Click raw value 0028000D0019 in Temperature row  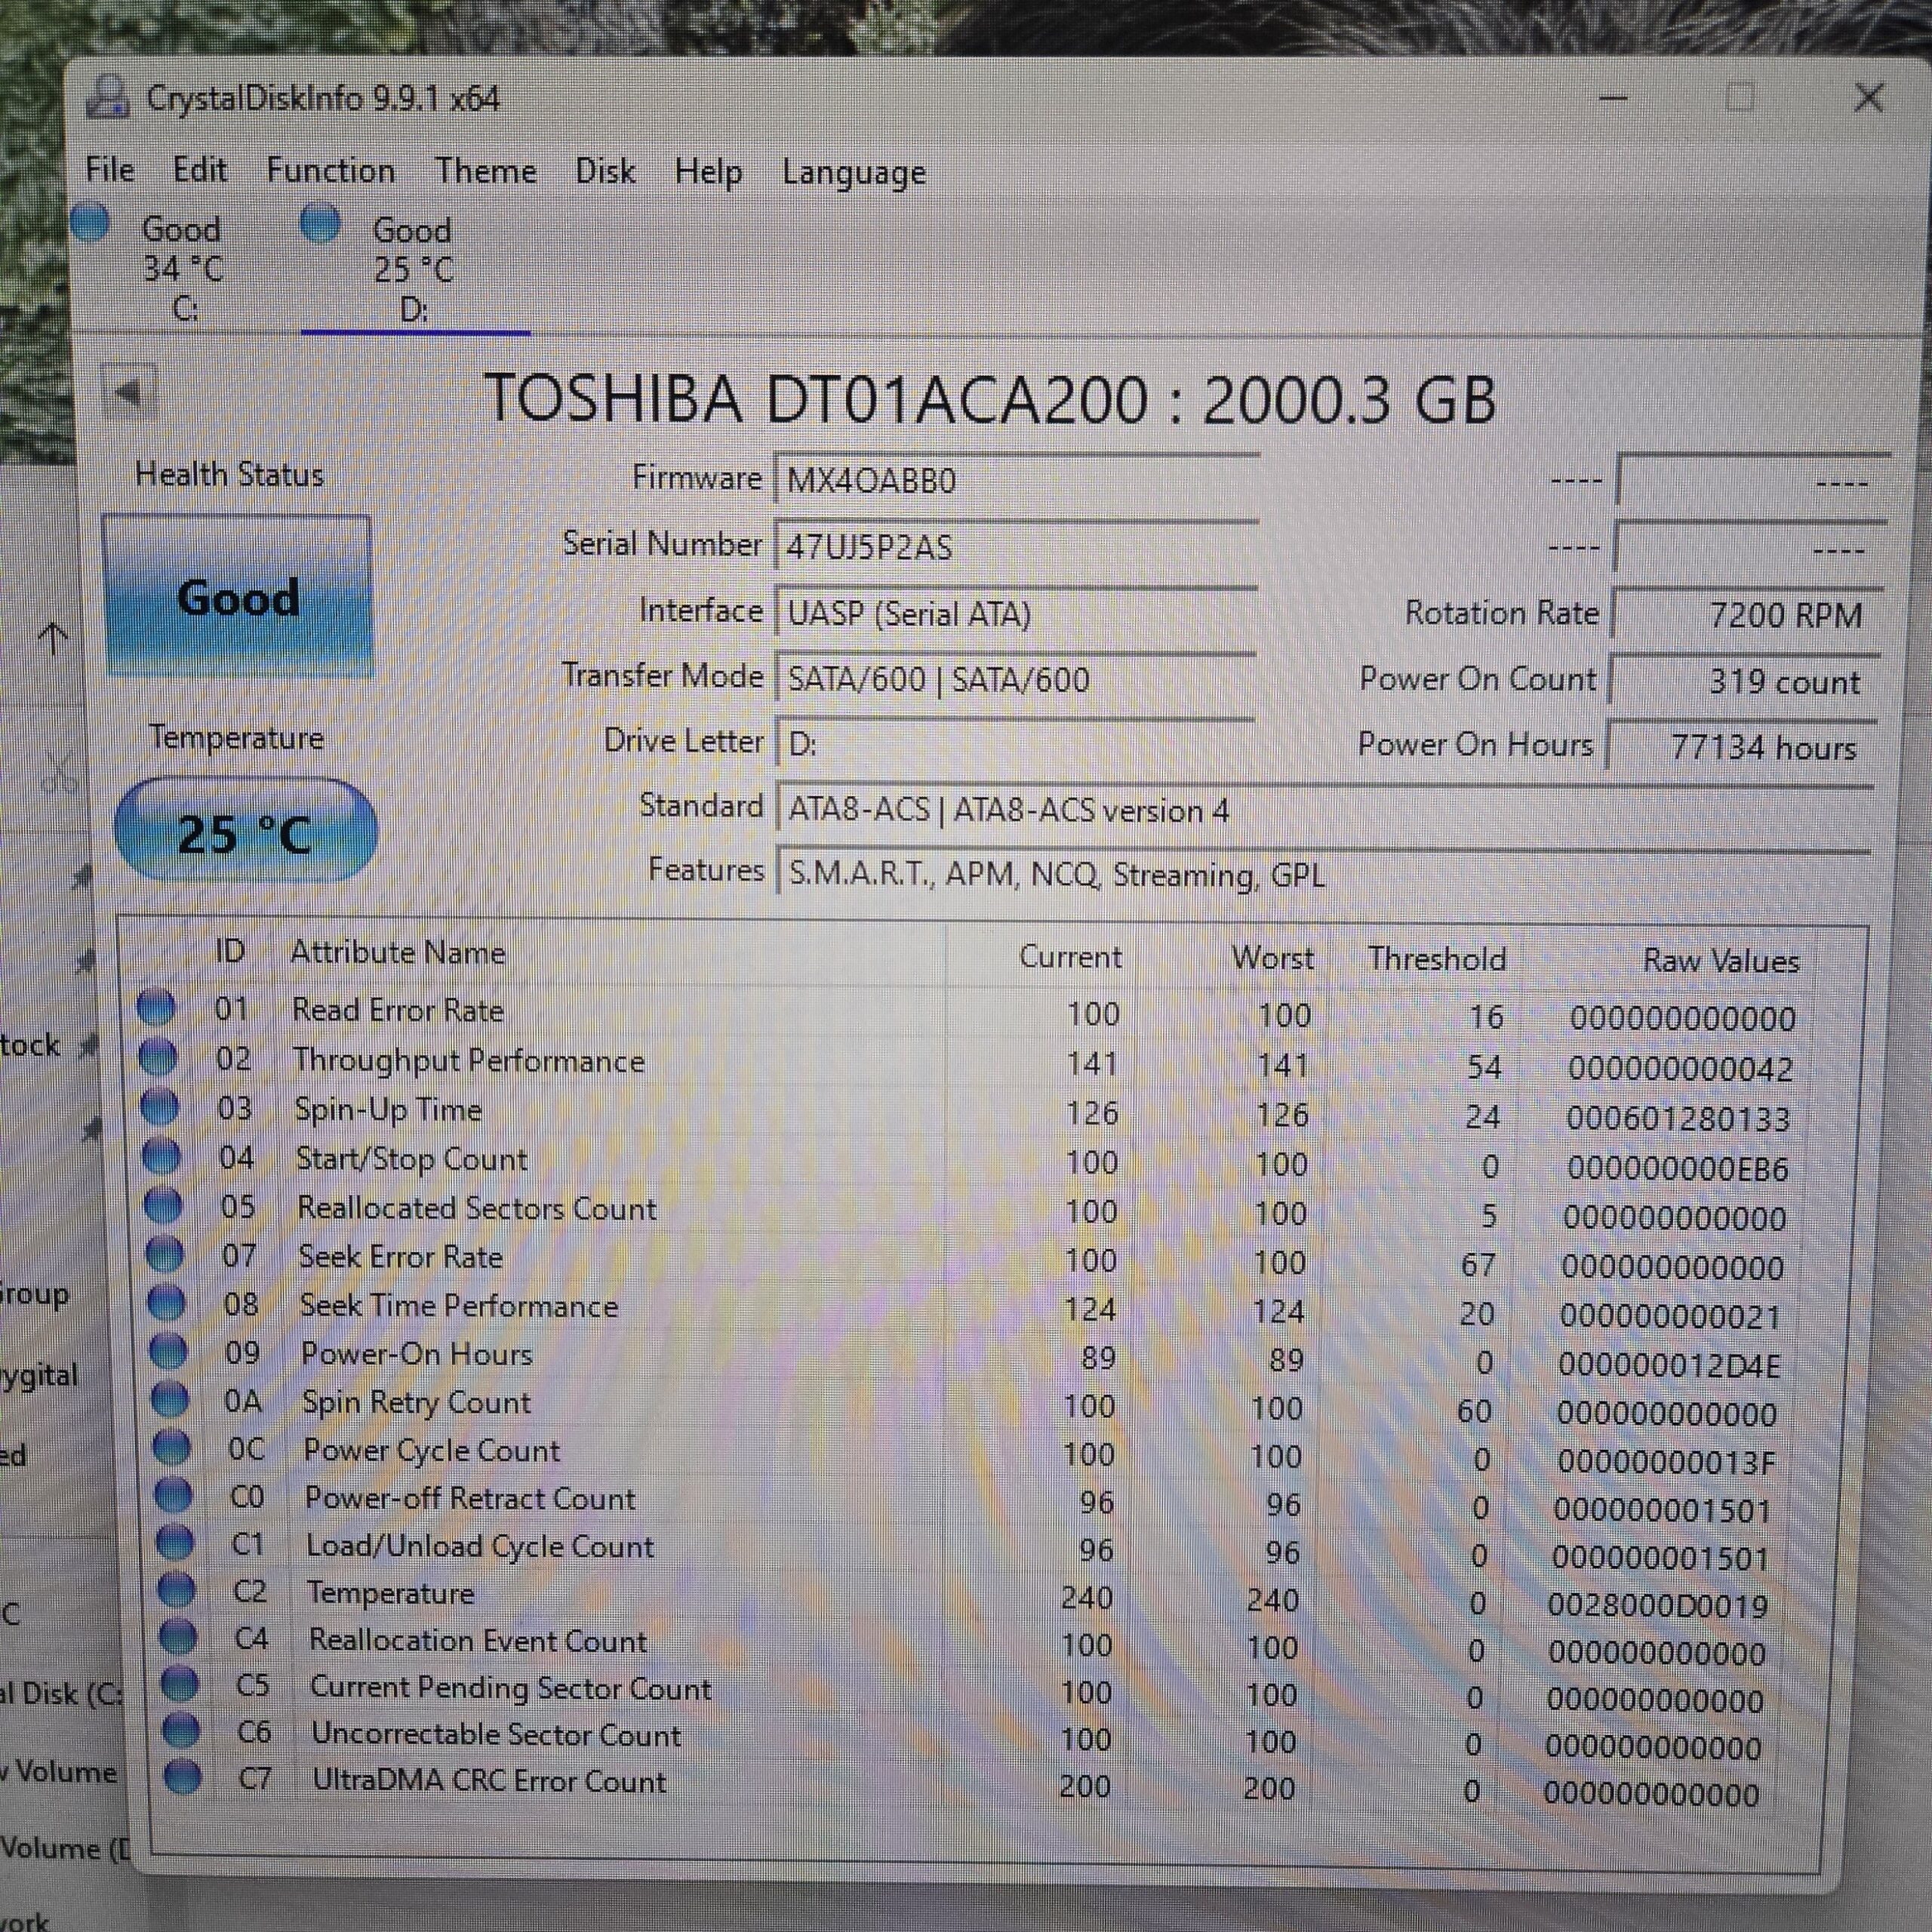pos(1658,1605)
